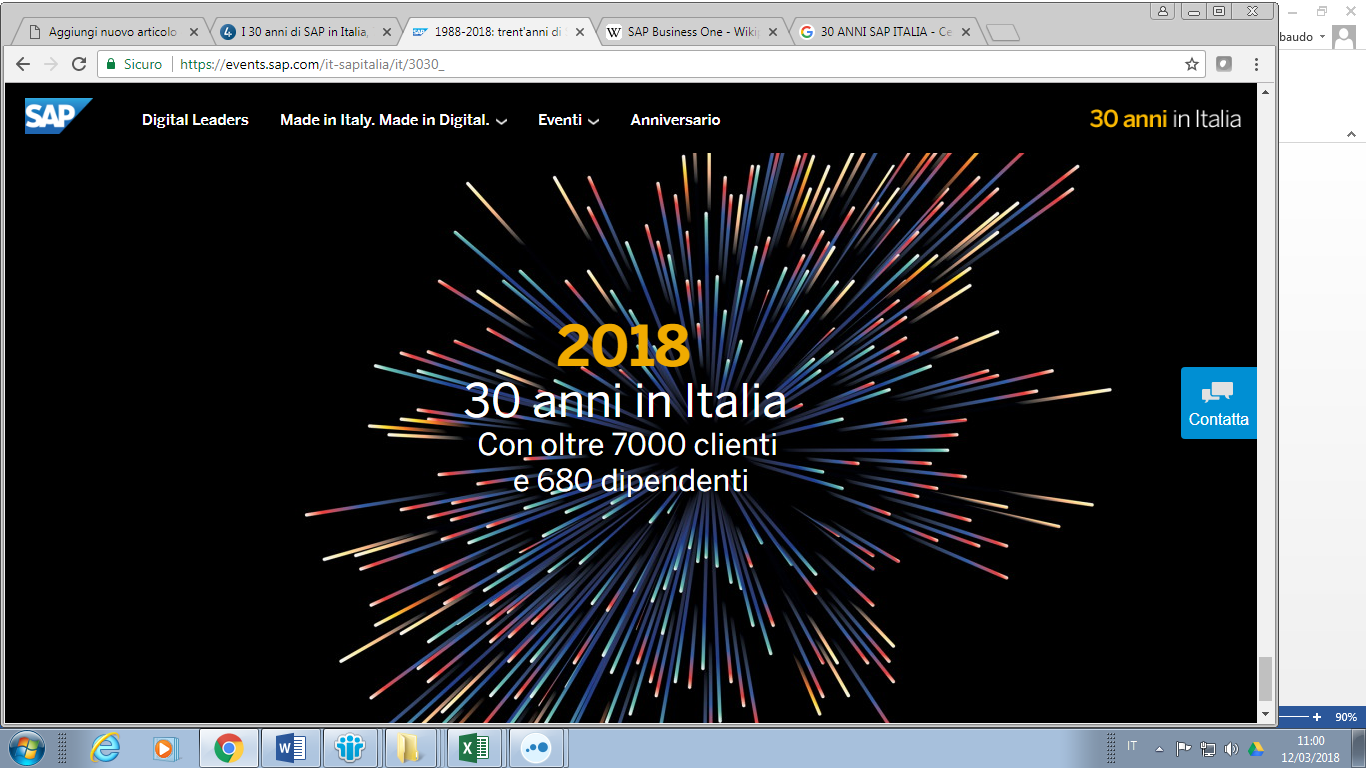Click the Chrome profile person icon

click(1163, 10)
